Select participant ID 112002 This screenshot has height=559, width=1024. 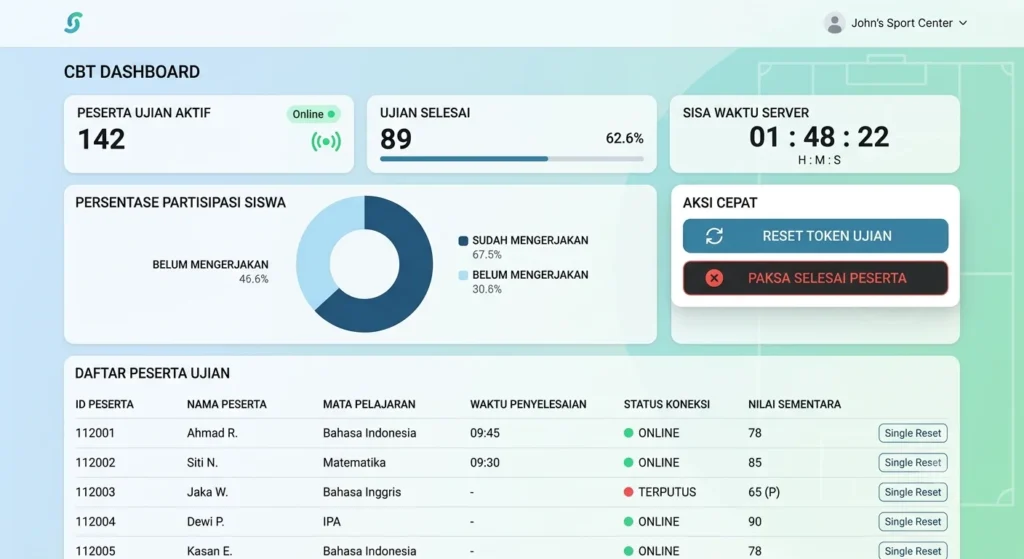pos(95,462)
